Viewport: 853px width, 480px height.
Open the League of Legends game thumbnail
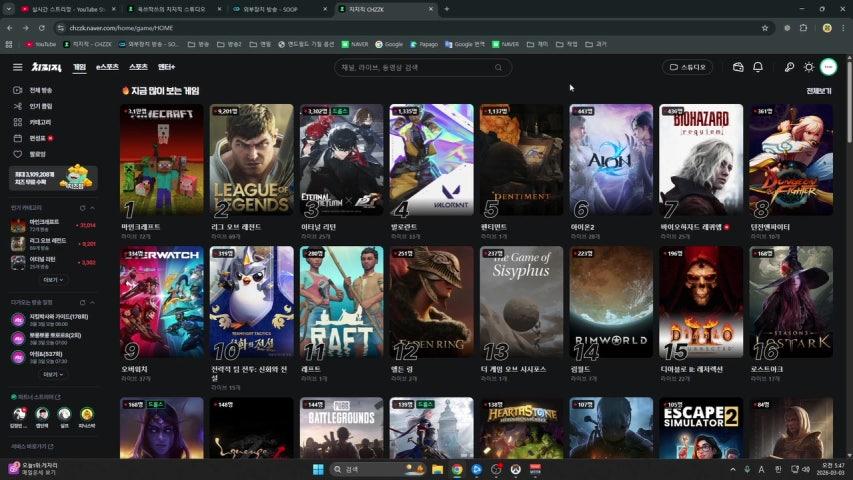click(x=252, y=160)
